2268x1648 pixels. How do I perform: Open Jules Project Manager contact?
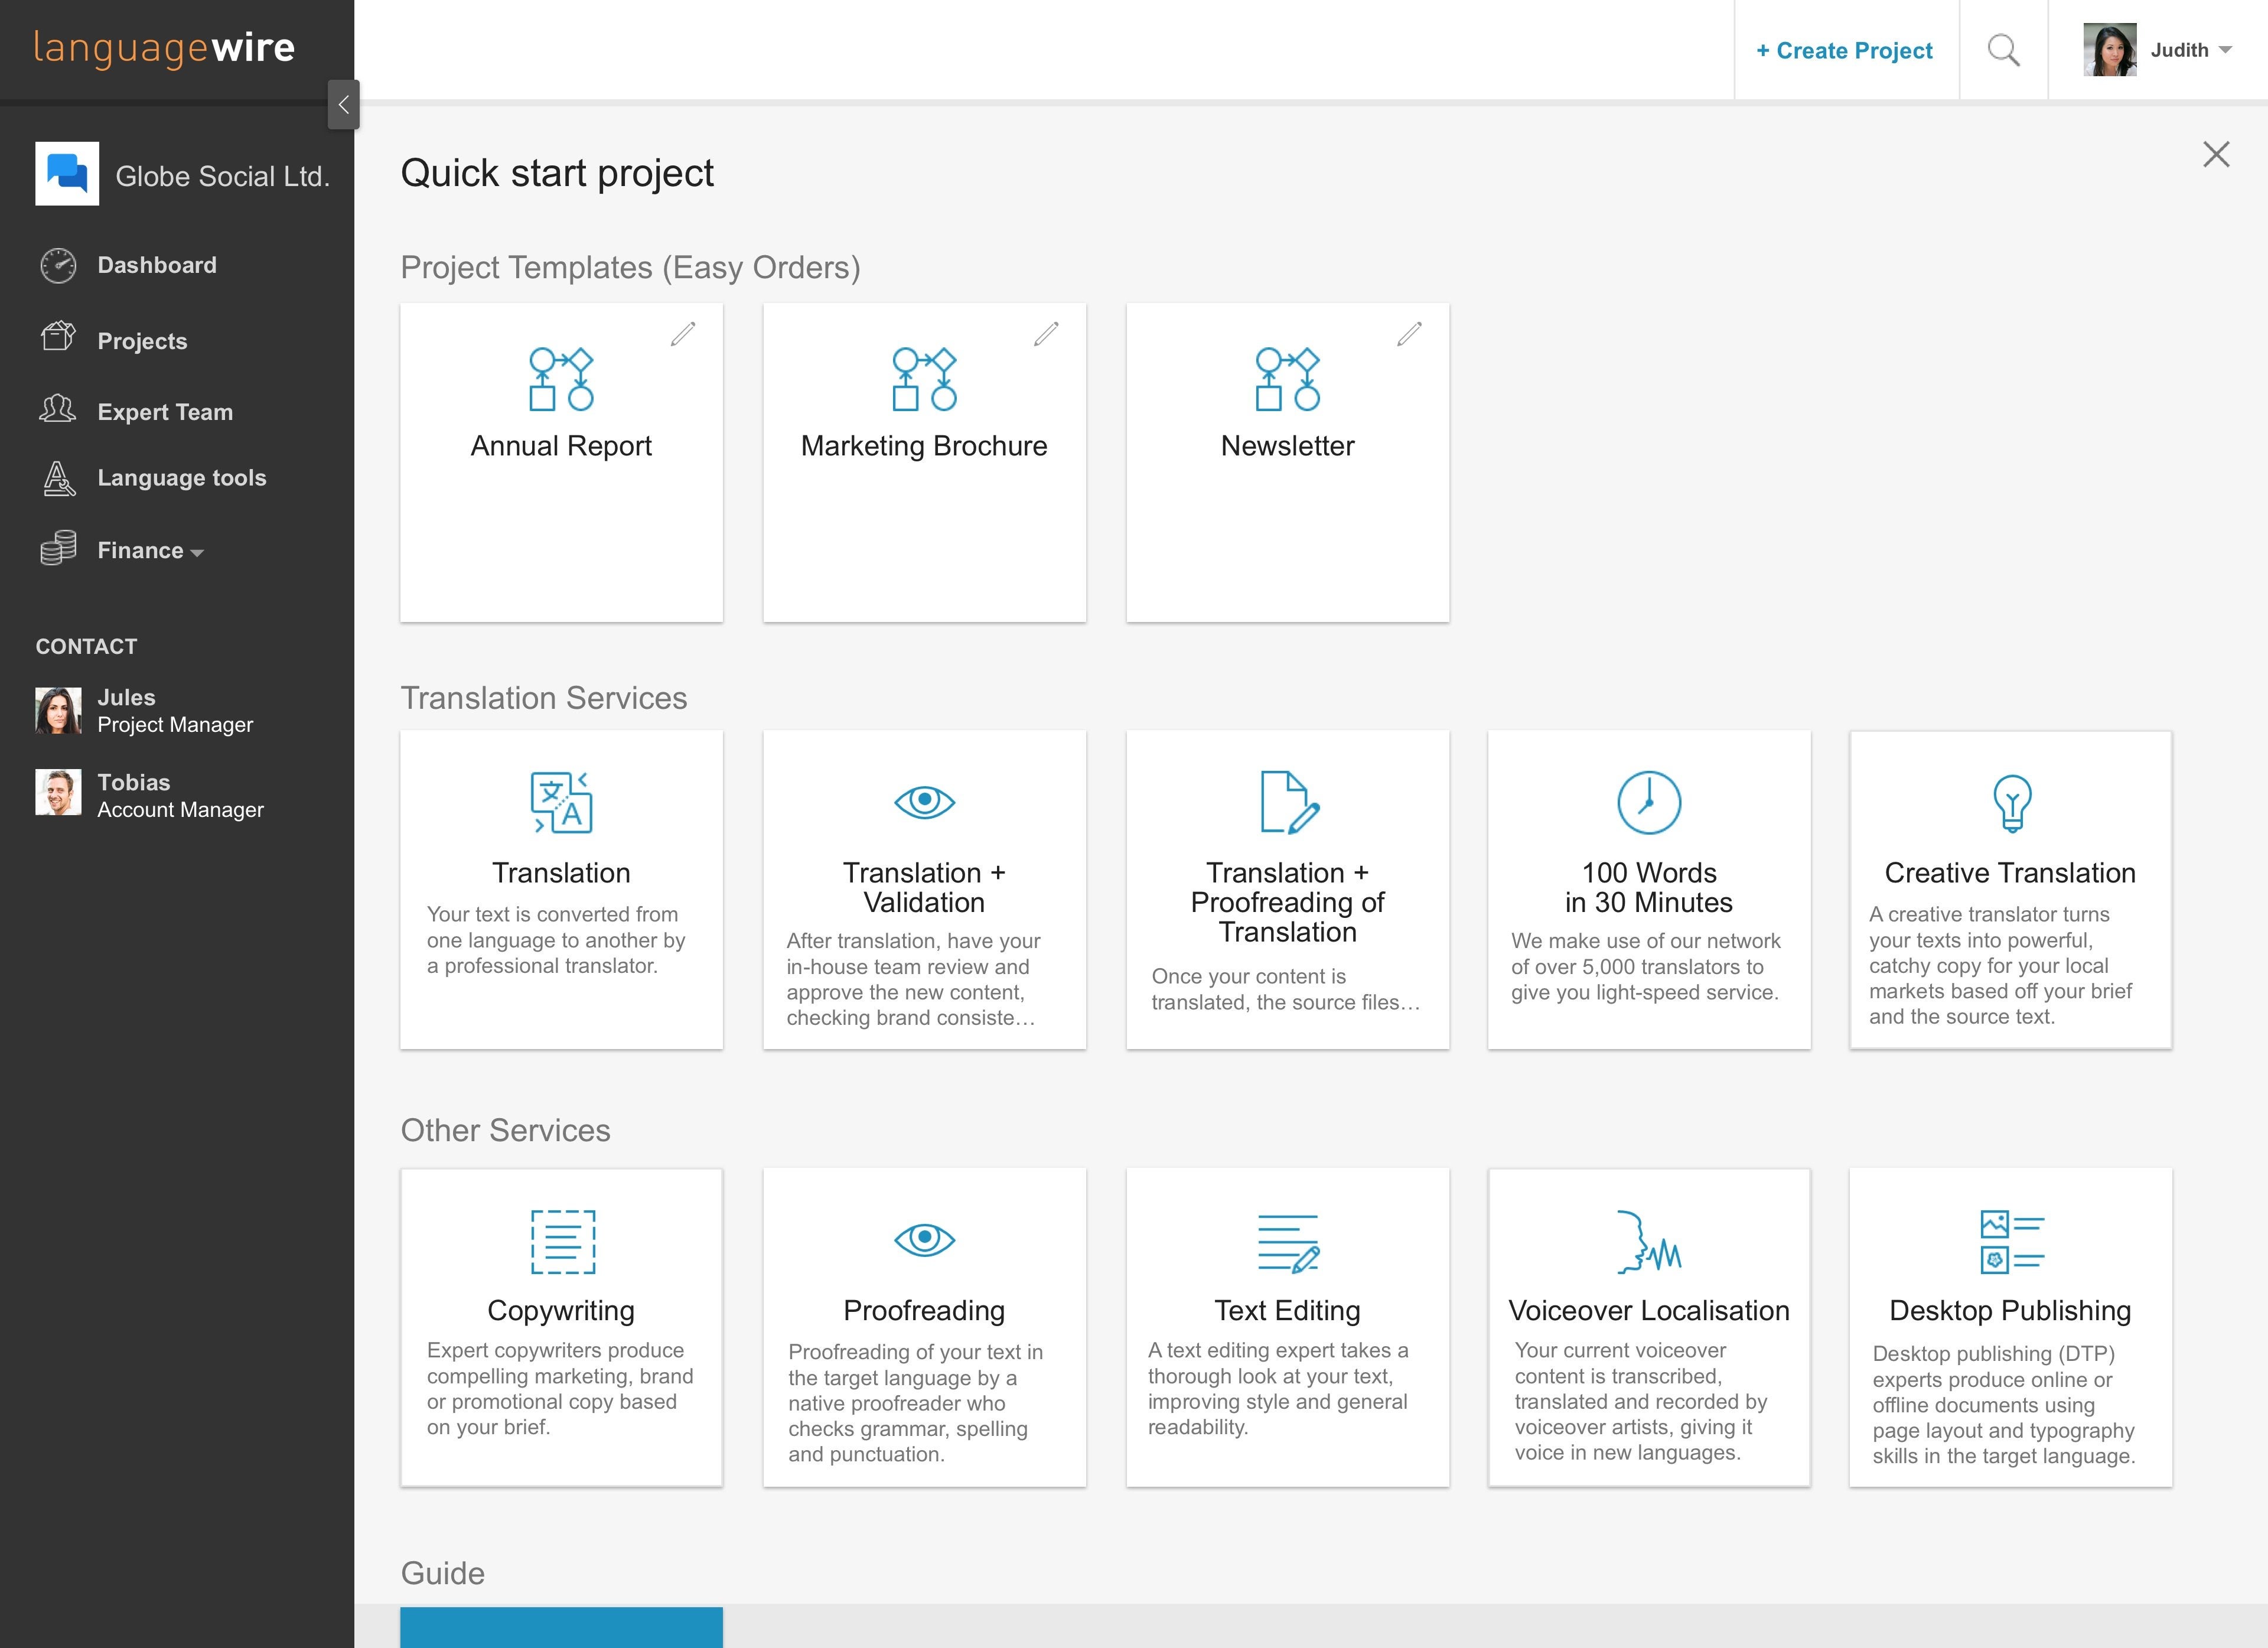click(145, 711)
